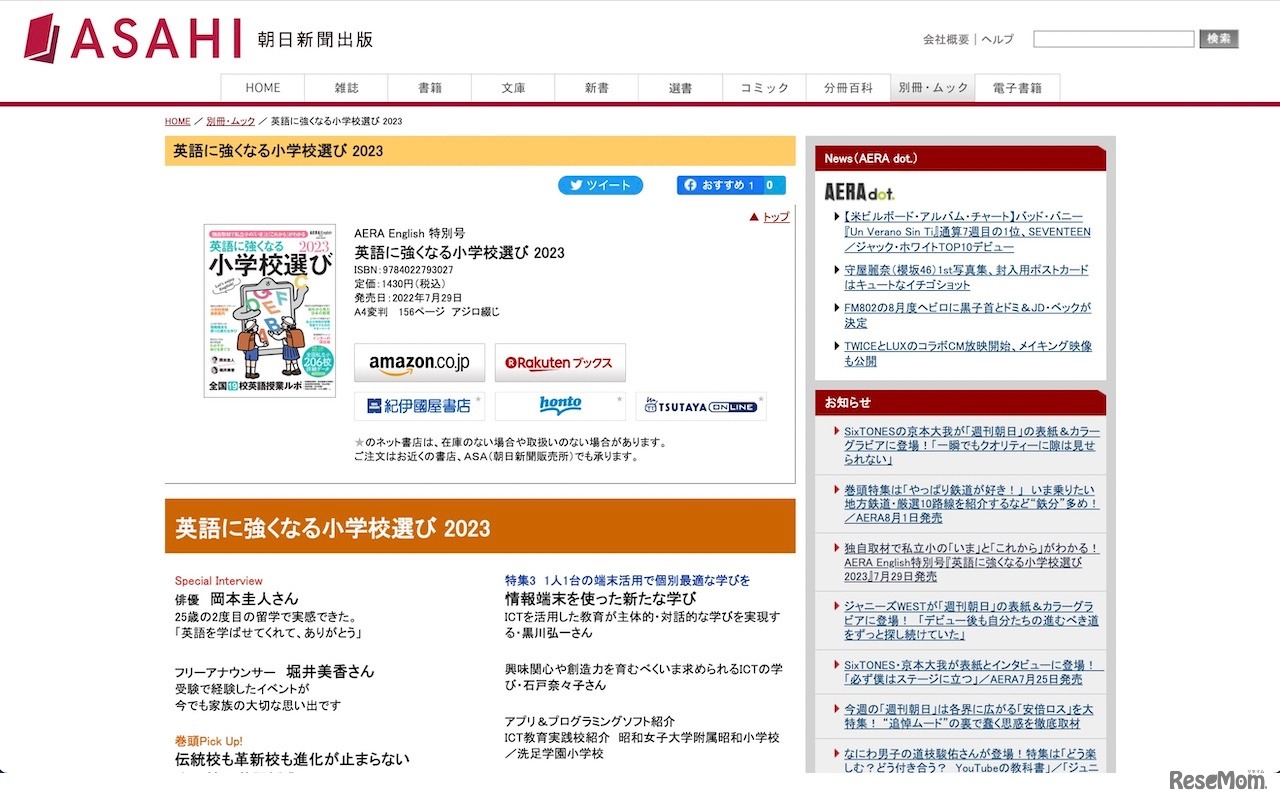1280x803 pixels.
Task: Open the honto store button
Action: click(x=560, y=406)
